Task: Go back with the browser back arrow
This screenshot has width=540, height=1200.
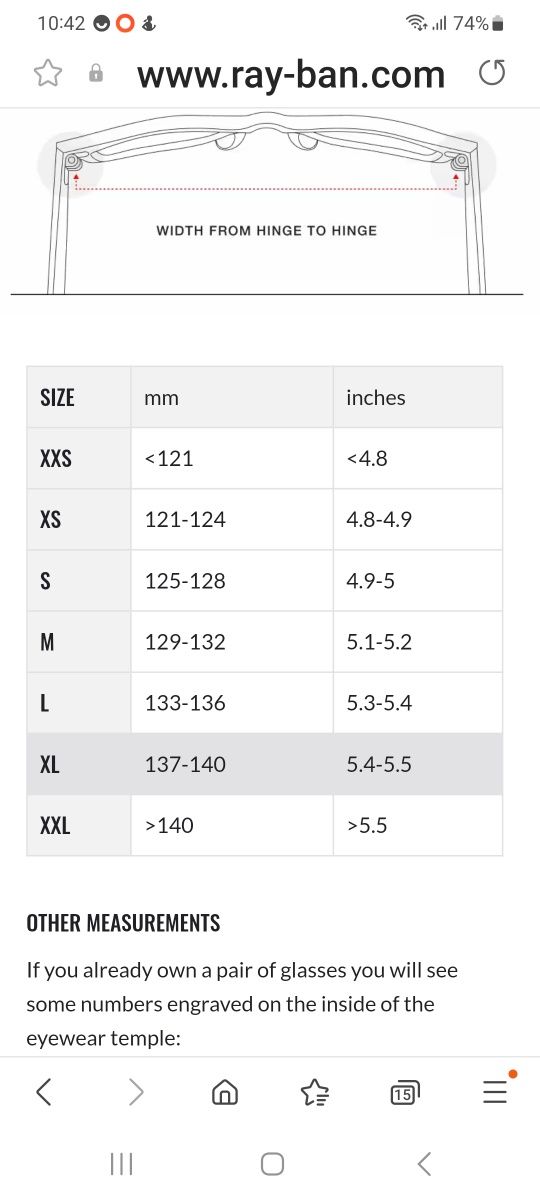Action: 43,1092
